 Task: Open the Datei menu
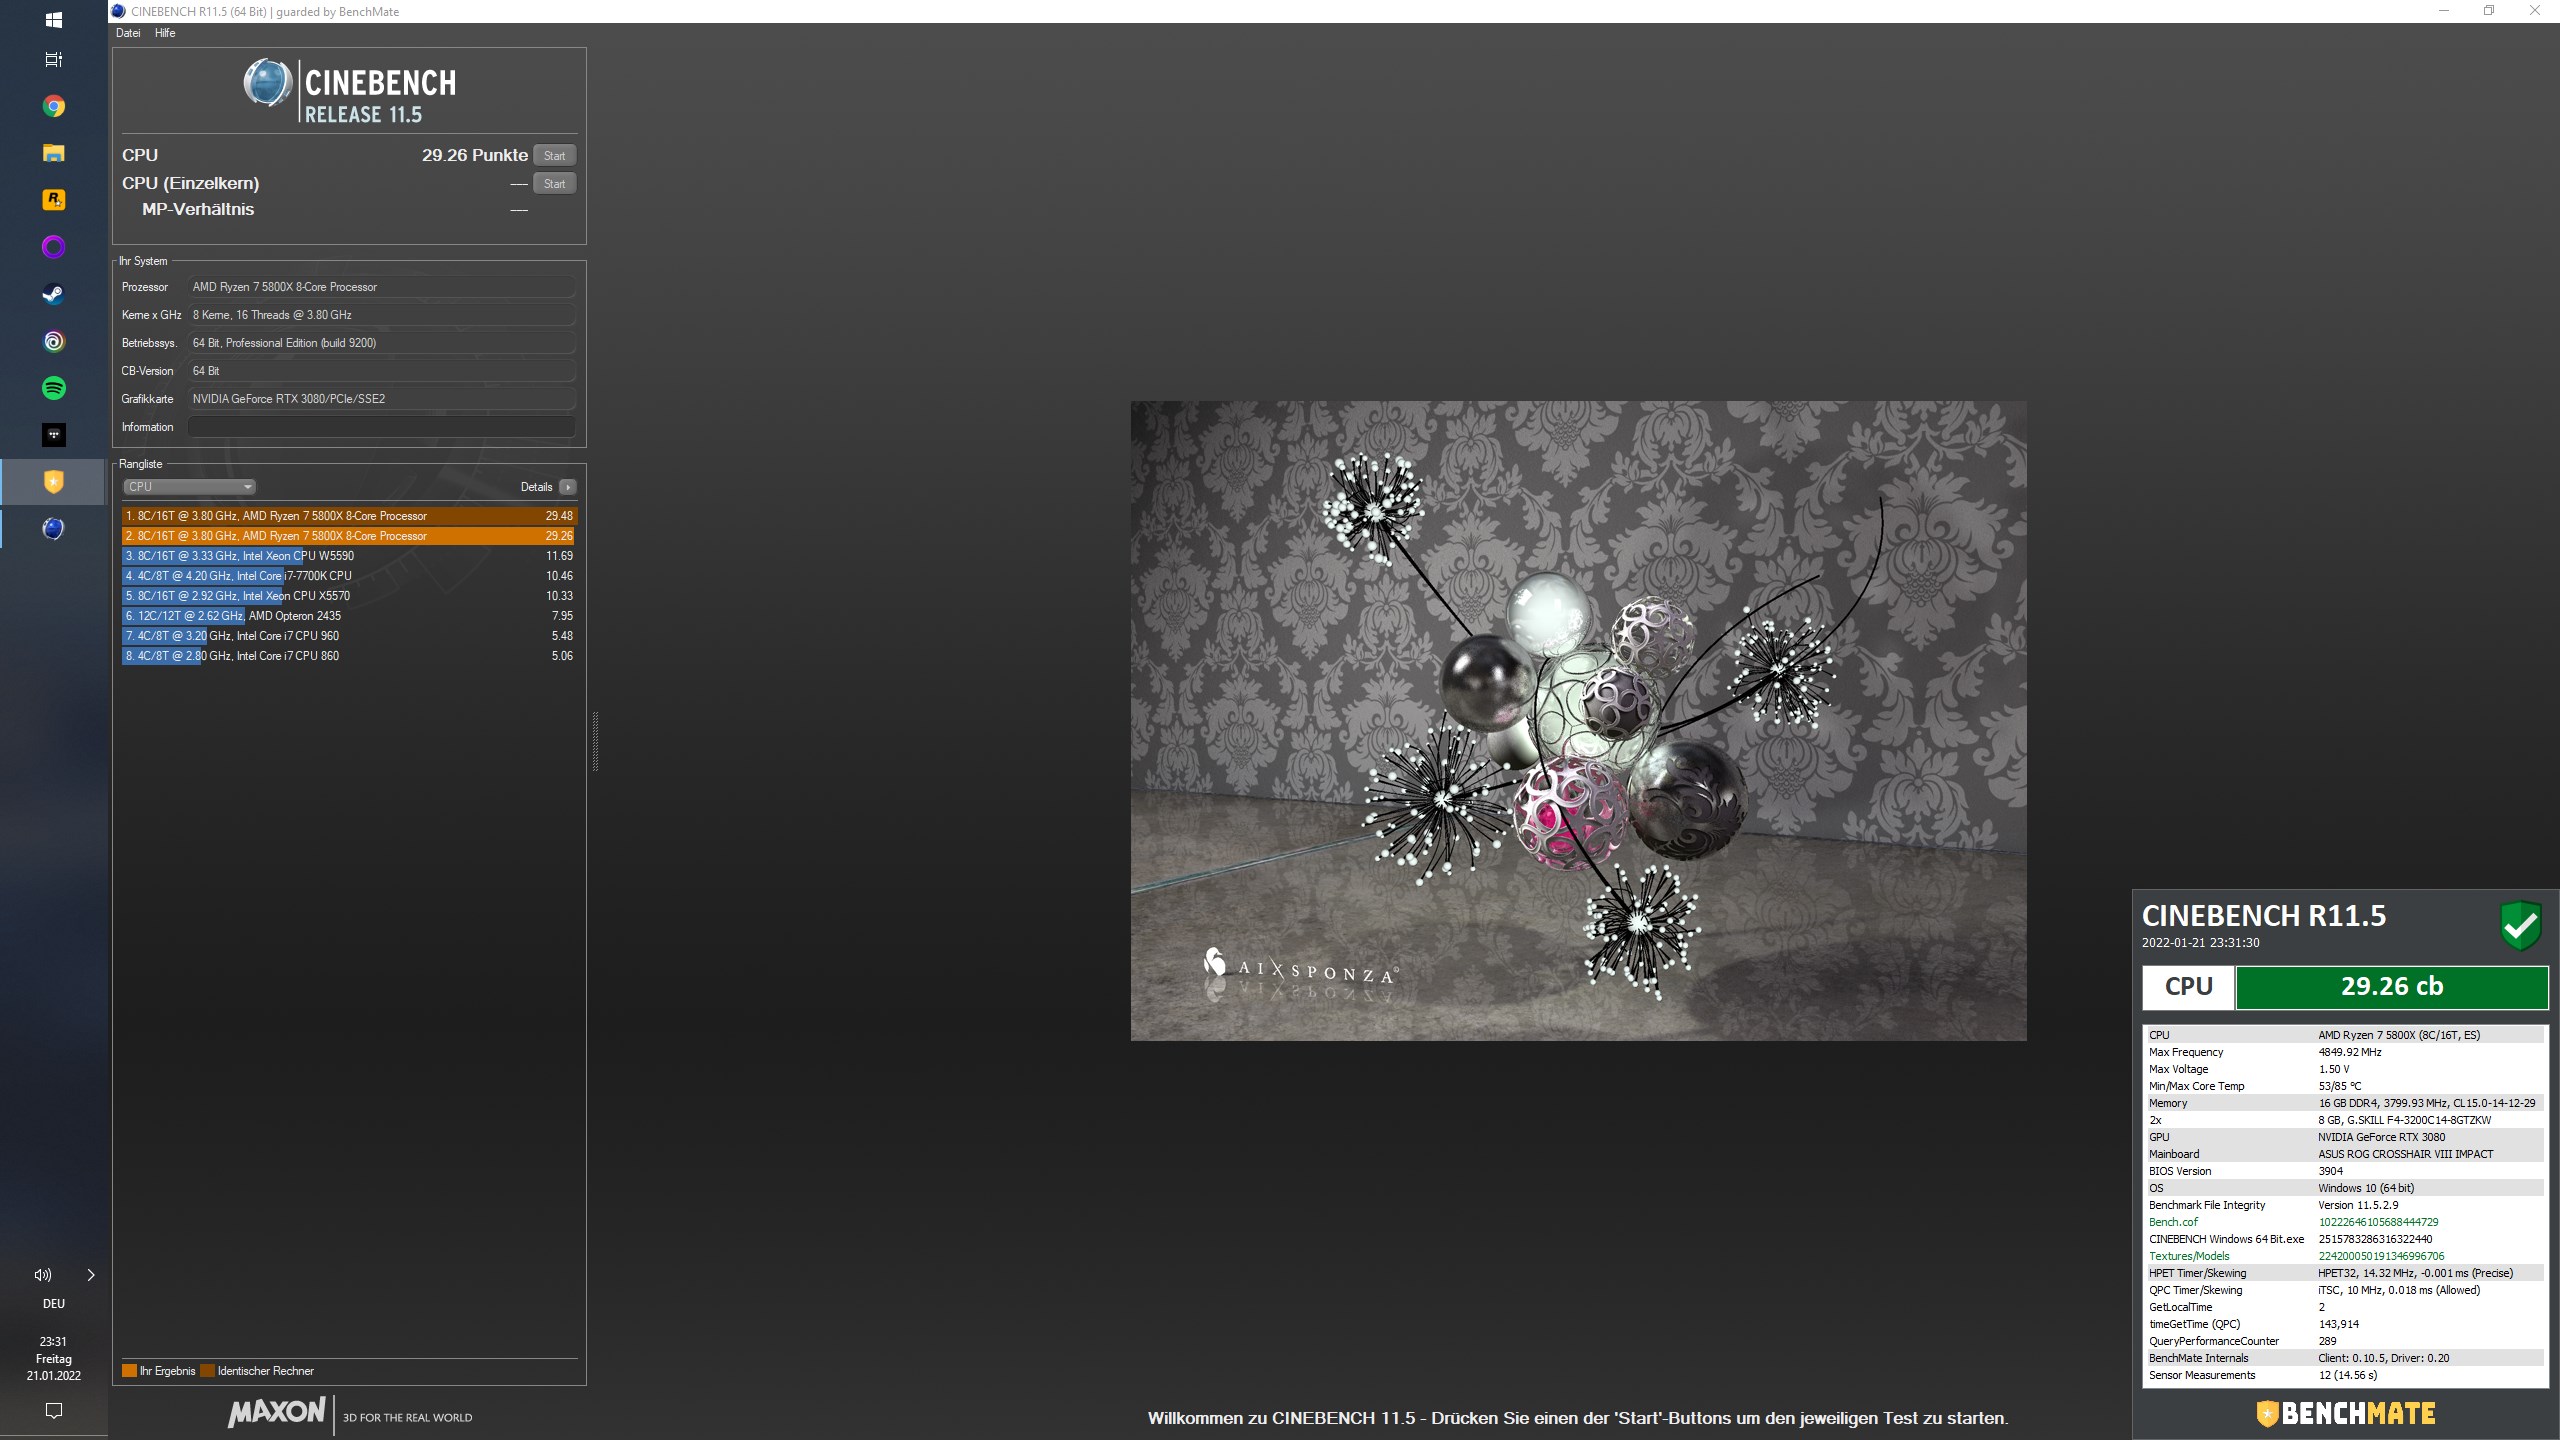click(128, 33)
